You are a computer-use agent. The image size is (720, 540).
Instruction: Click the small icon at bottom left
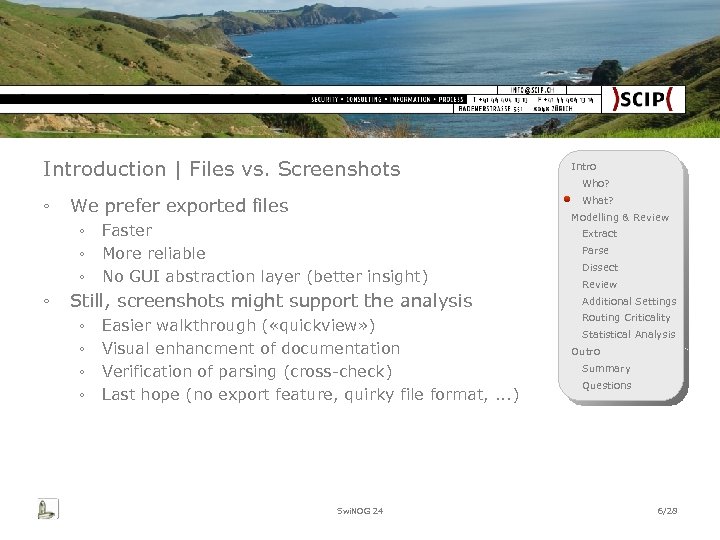48,509
